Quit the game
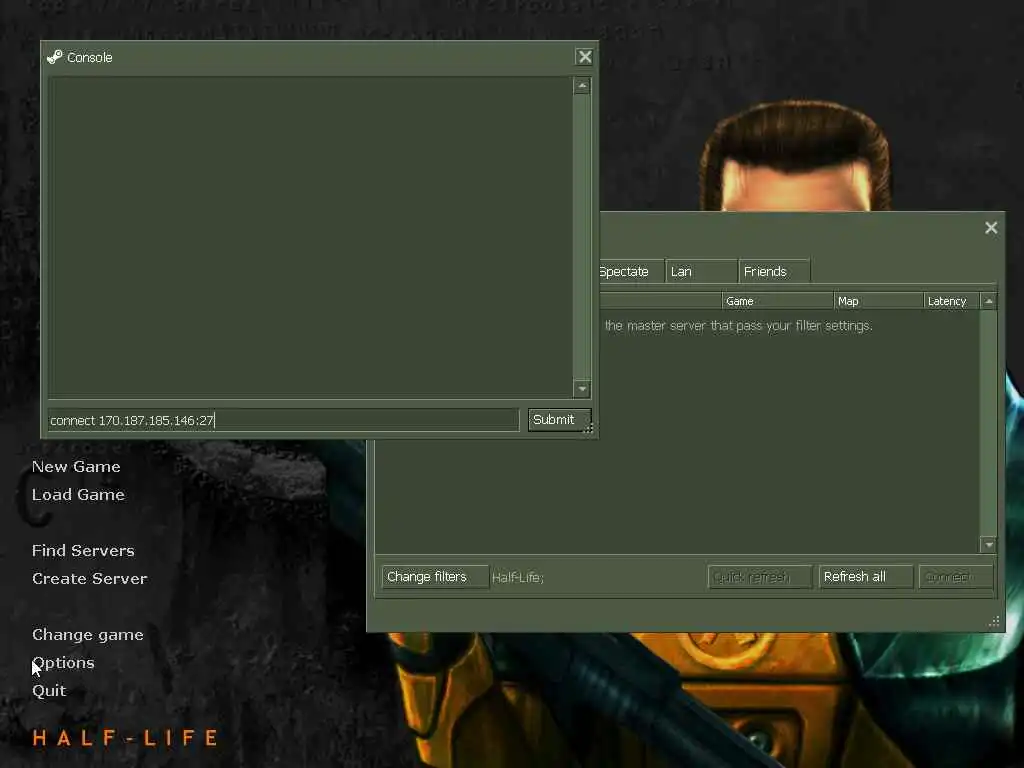Screen dimensions: 1024x768 (x=49, y=691)
